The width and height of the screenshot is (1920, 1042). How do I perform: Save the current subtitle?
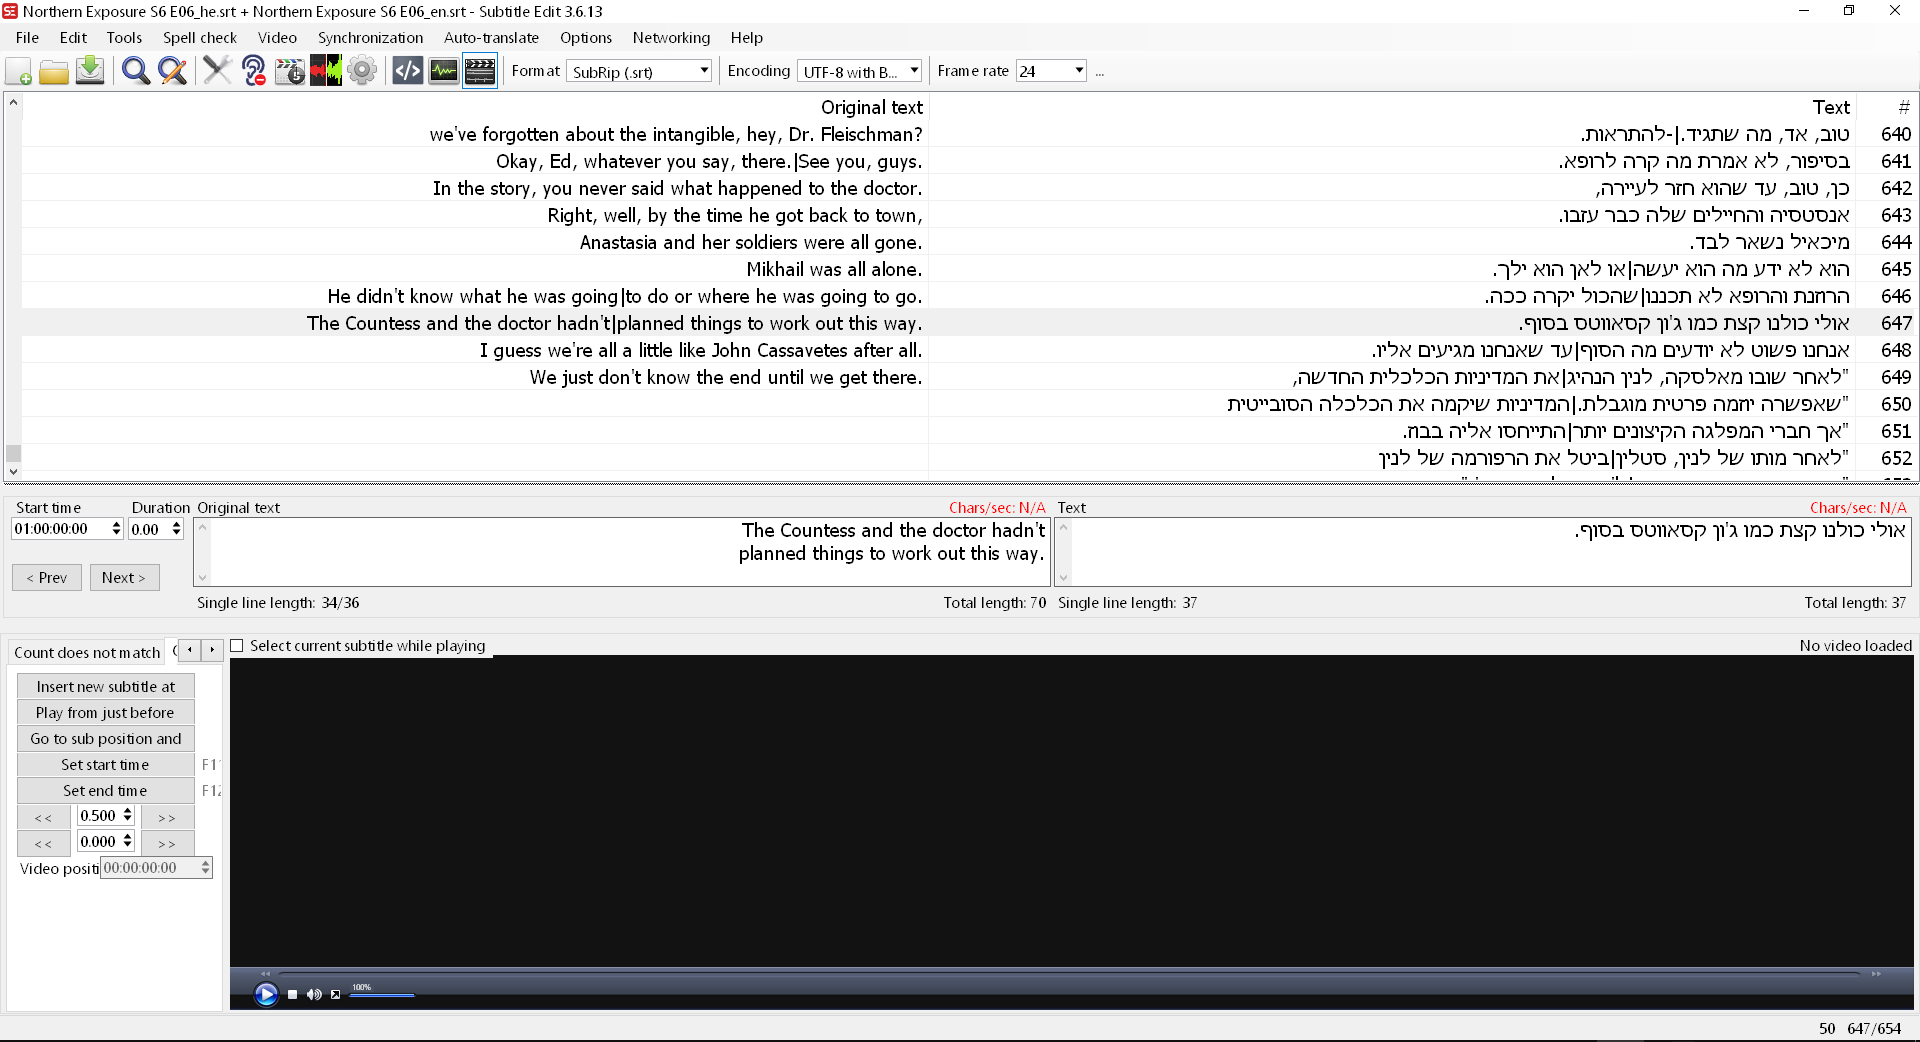[x=89, y=71]
